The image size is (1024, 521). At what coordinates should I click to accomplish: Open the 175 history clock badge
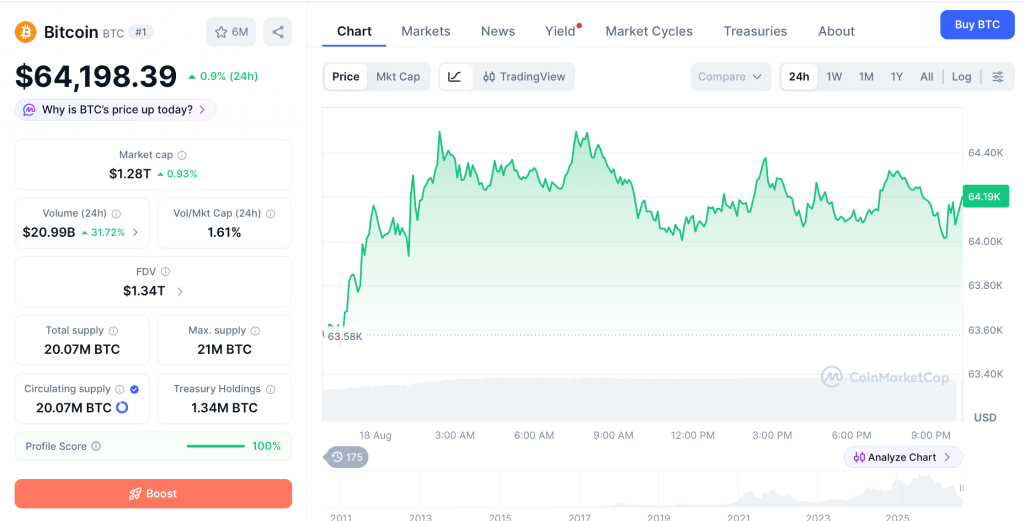pyautogui.click(x=347, y=457)
